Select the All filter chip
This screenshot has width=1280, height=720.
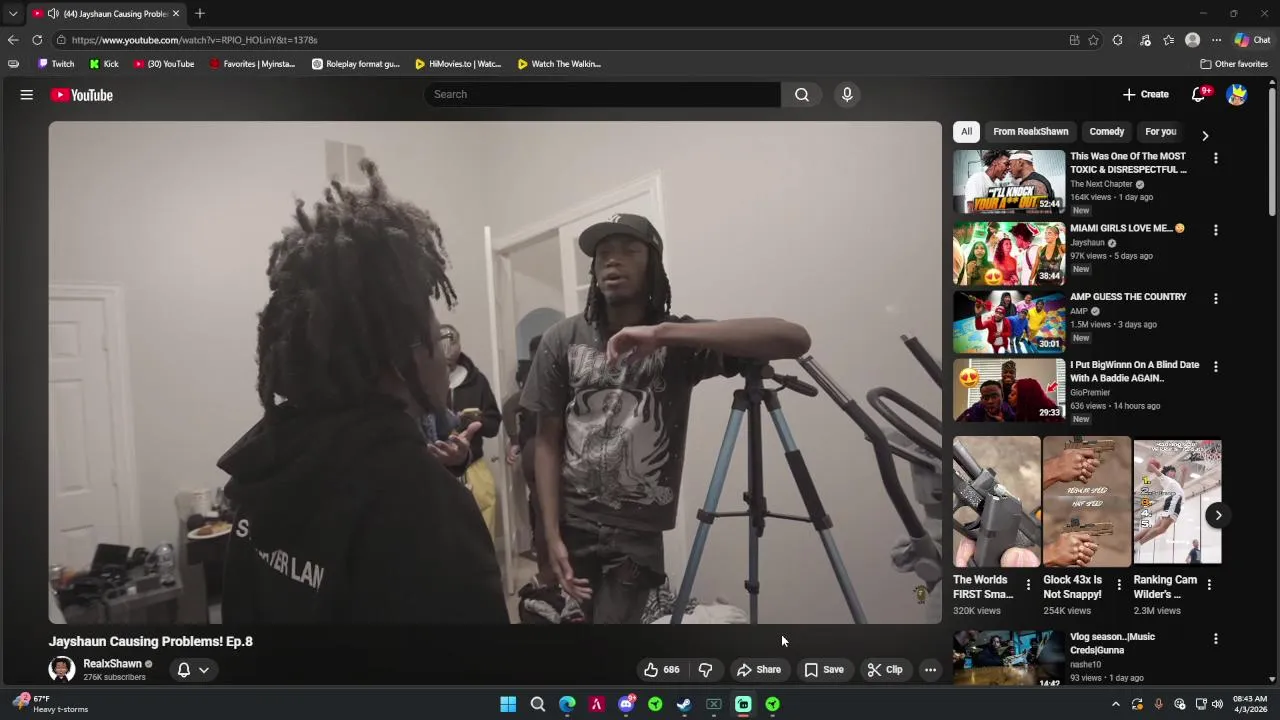point(966,131)
